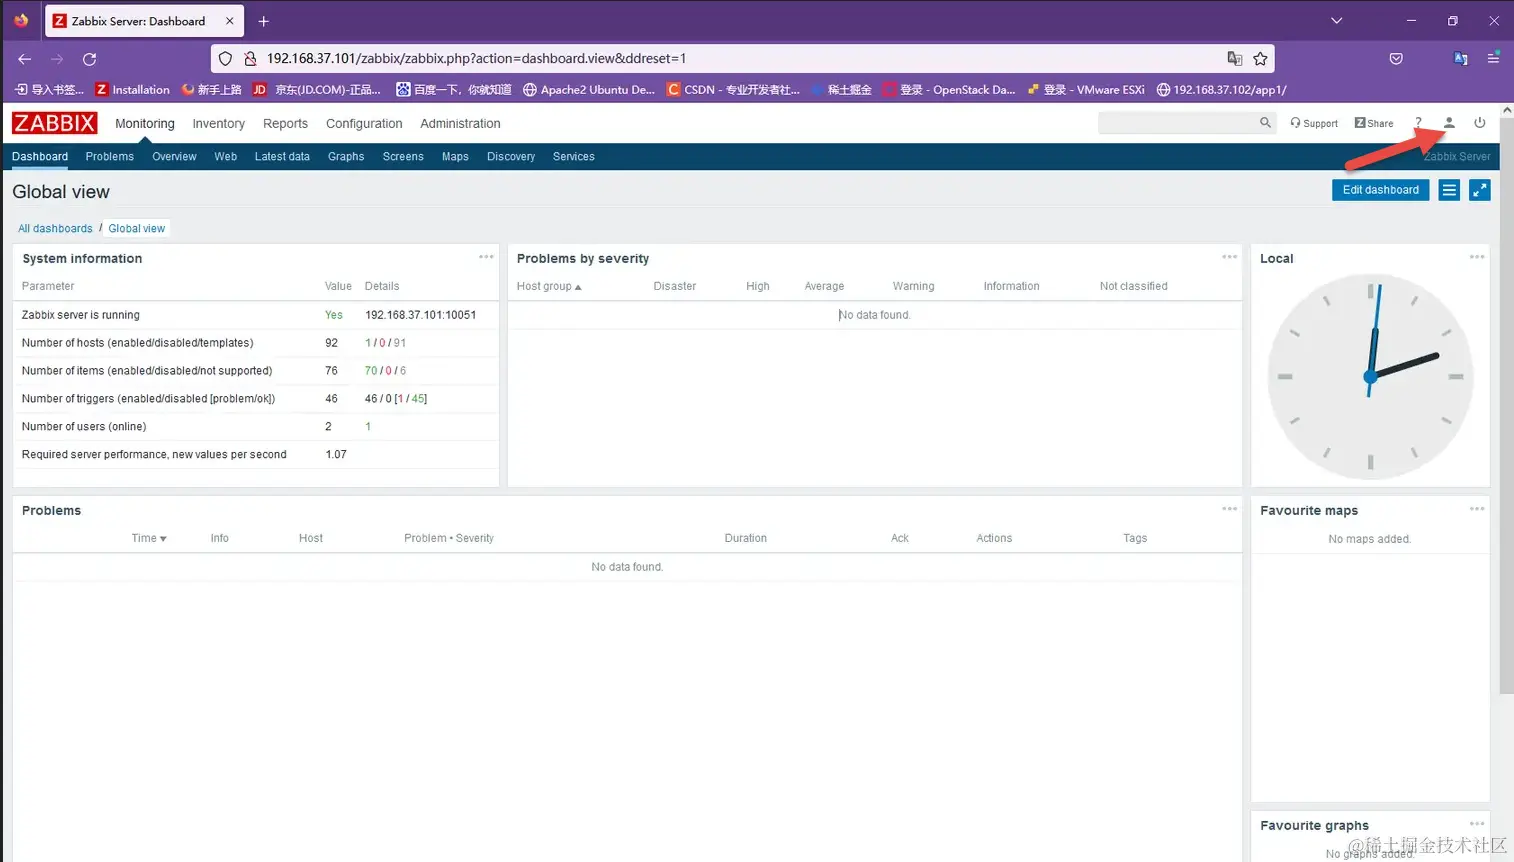Open Problems widget options dots

pos(1229,509)
